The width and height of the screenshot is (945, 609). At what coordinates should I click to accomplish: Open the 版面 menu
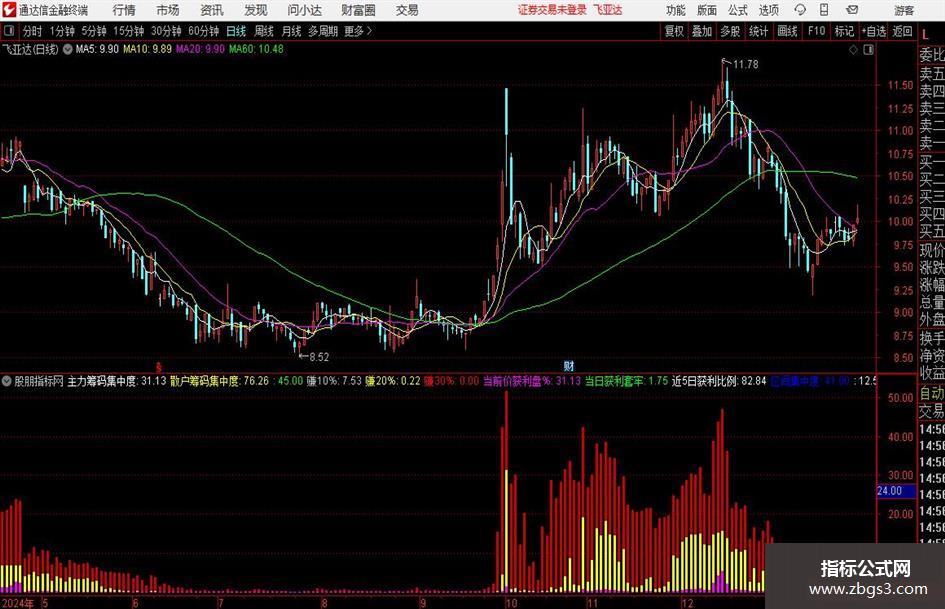click(706, 10)
